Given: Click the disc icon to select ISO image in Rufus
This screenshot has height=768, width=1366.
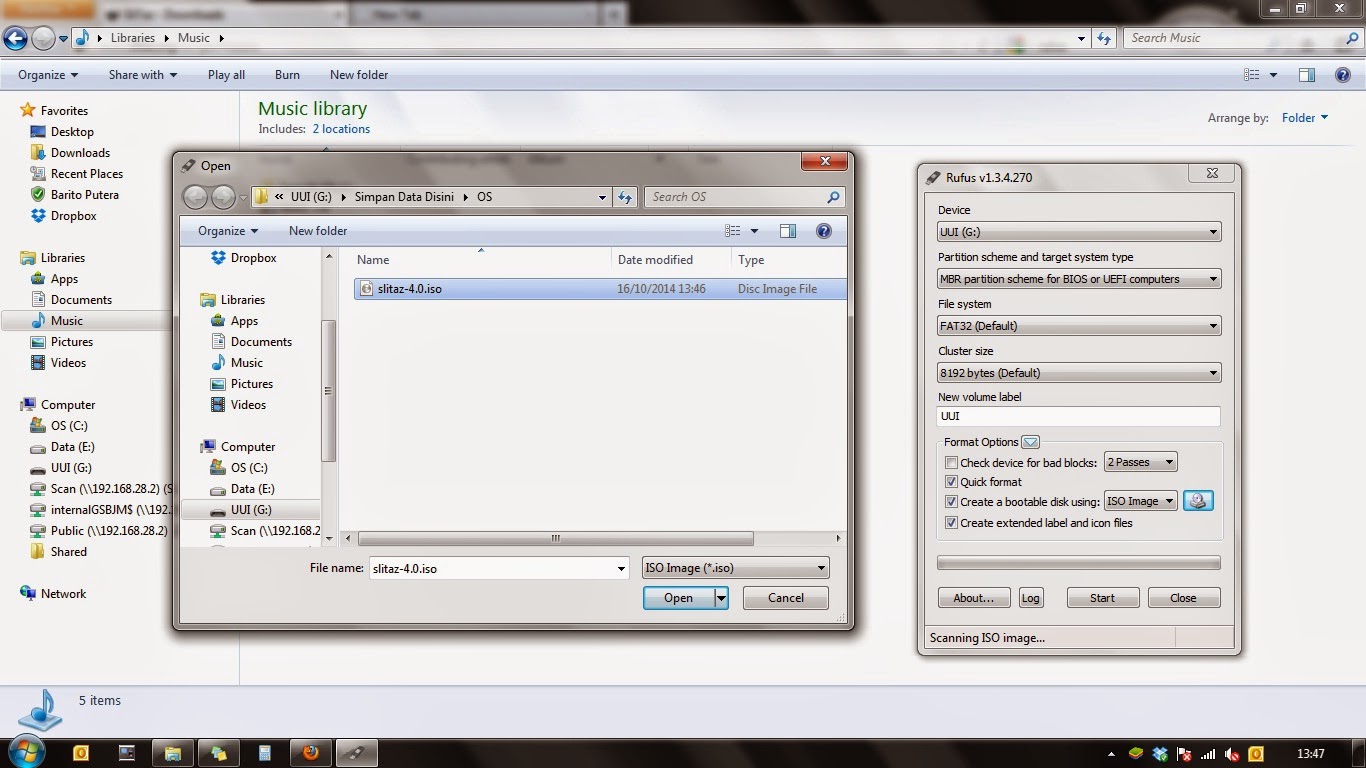Looking at the screenshot, I should tap(1198, 501).
